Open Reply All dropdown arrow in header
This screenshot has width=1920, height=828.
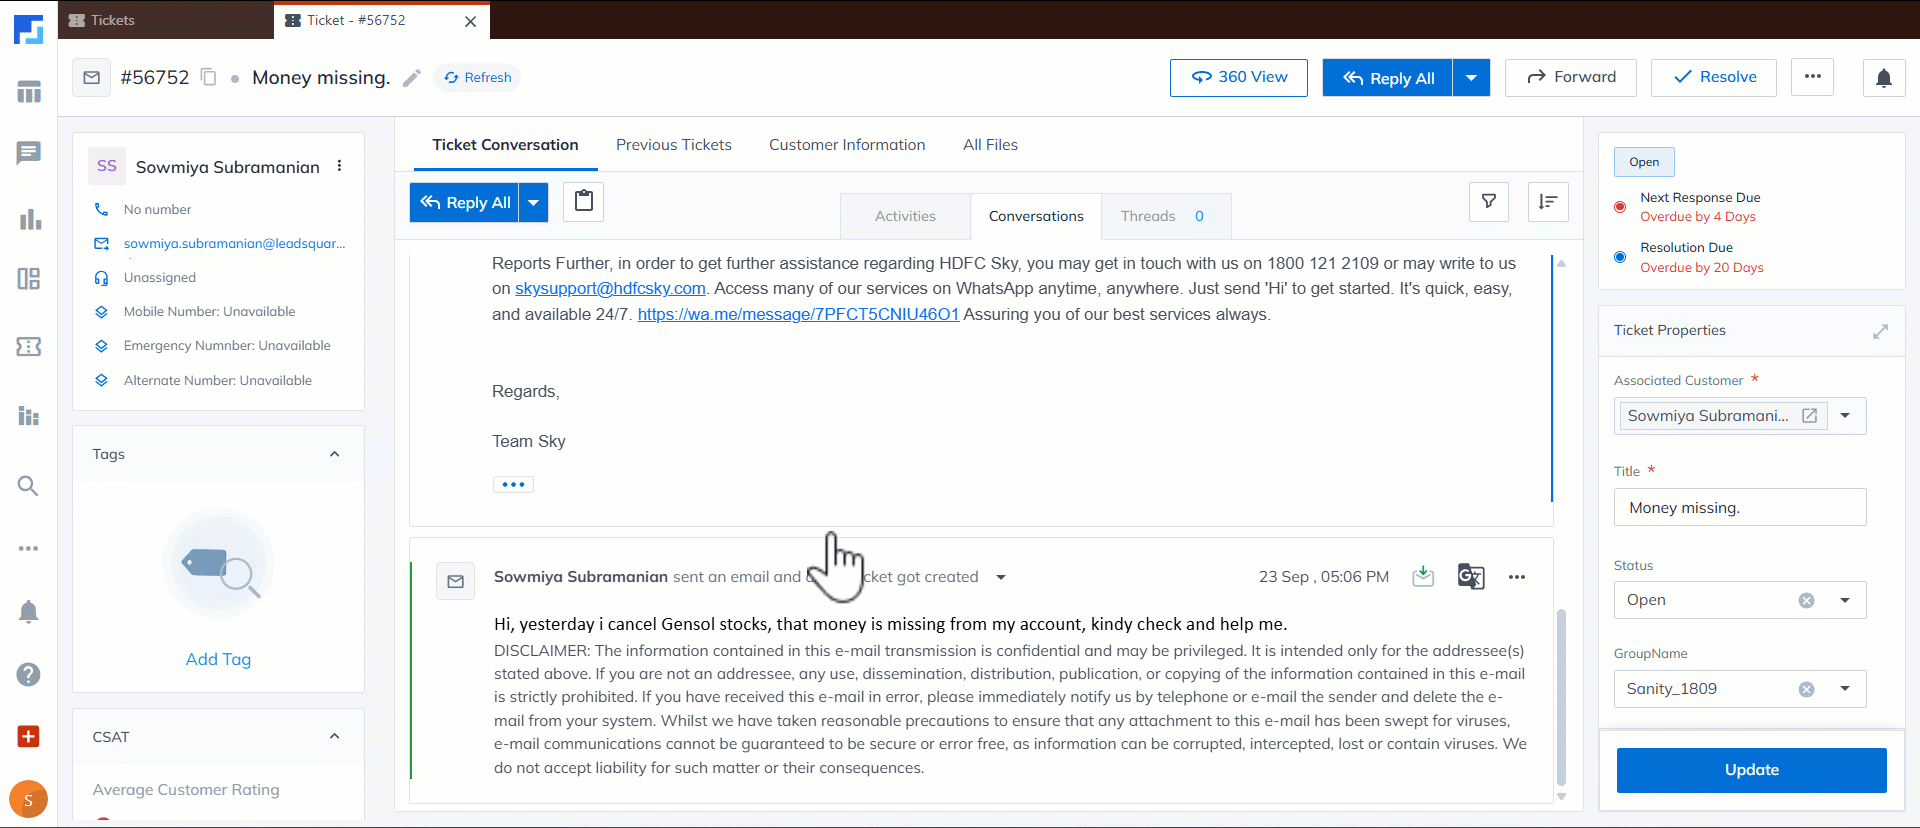tap(1471, 78)
